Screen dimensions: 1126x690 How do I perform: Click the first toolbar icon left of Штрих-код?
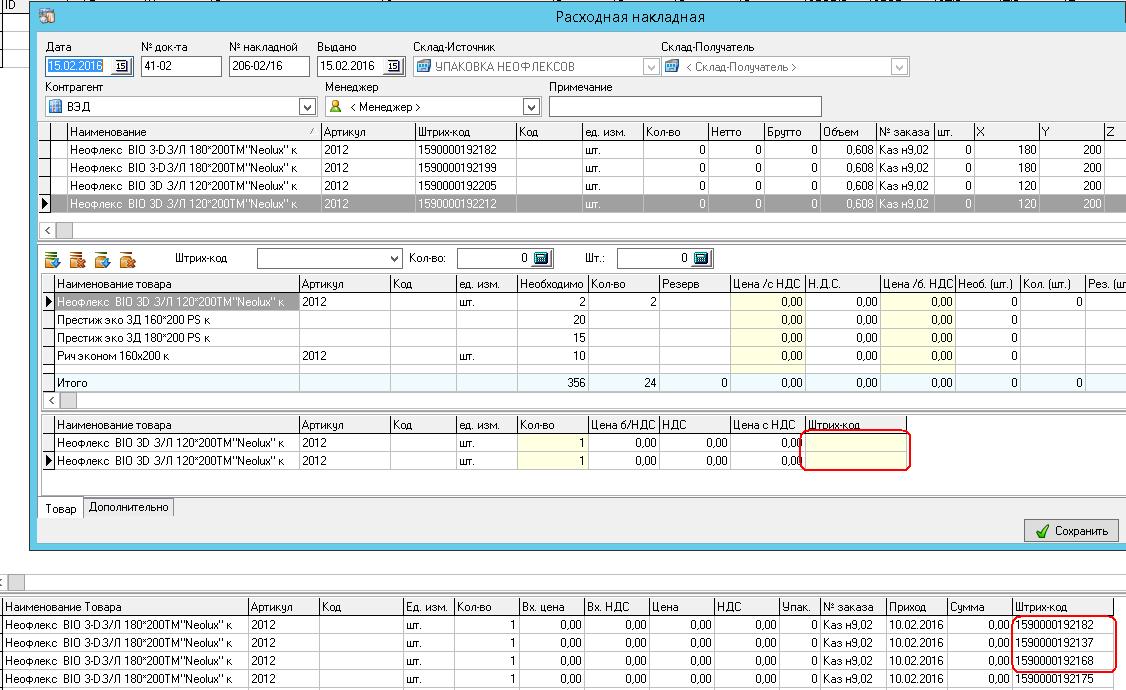53,260
